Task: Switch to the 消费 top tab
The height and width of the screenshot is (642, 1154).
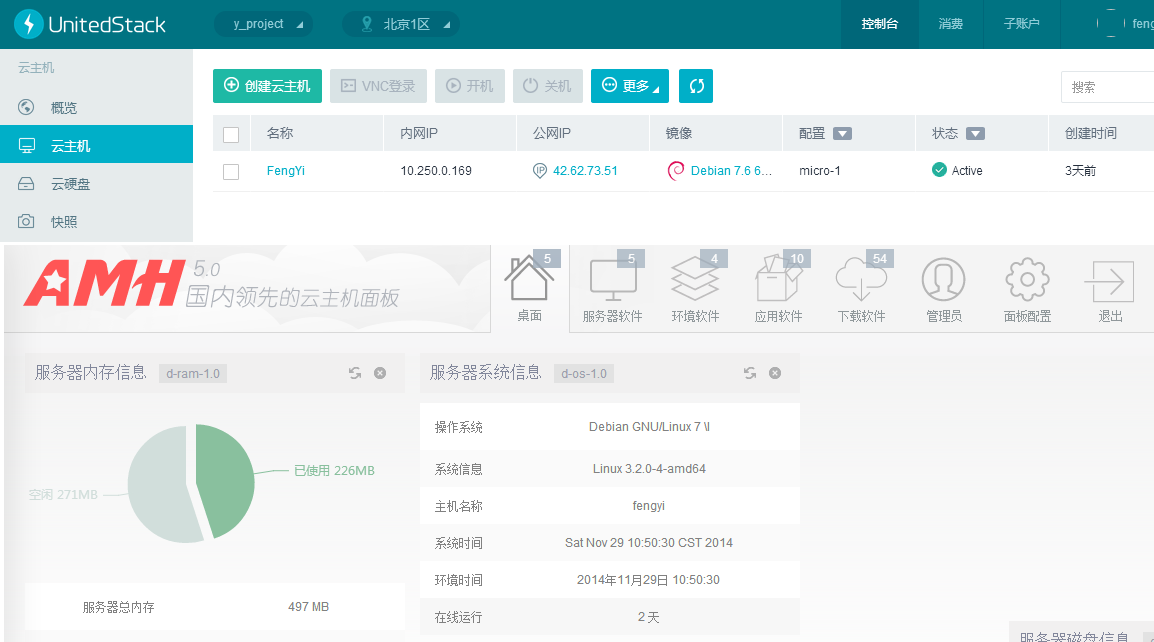Action: click(950, 24)
